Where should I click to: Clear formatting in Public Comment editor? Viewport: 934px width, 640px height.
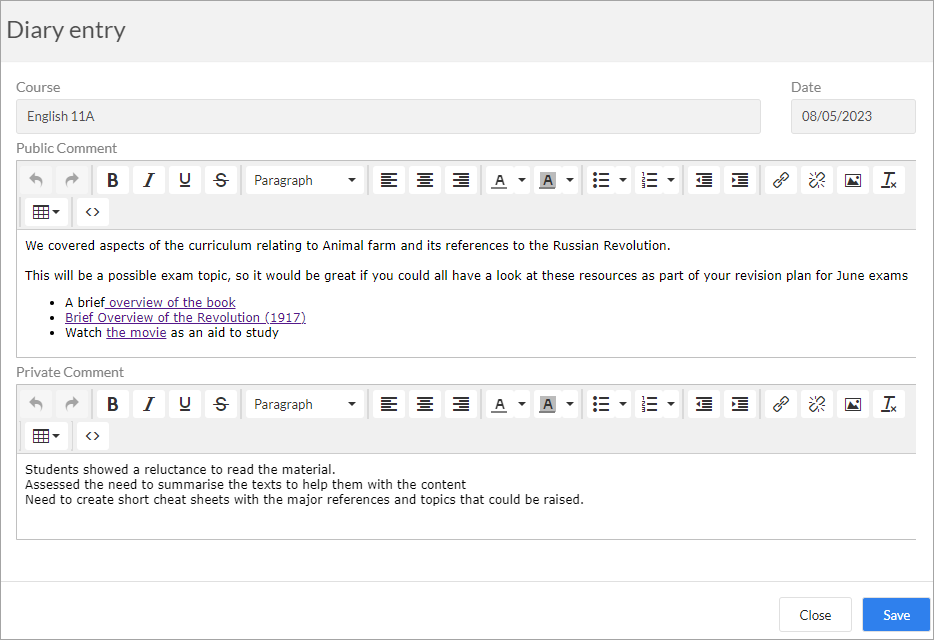[889, 180]
